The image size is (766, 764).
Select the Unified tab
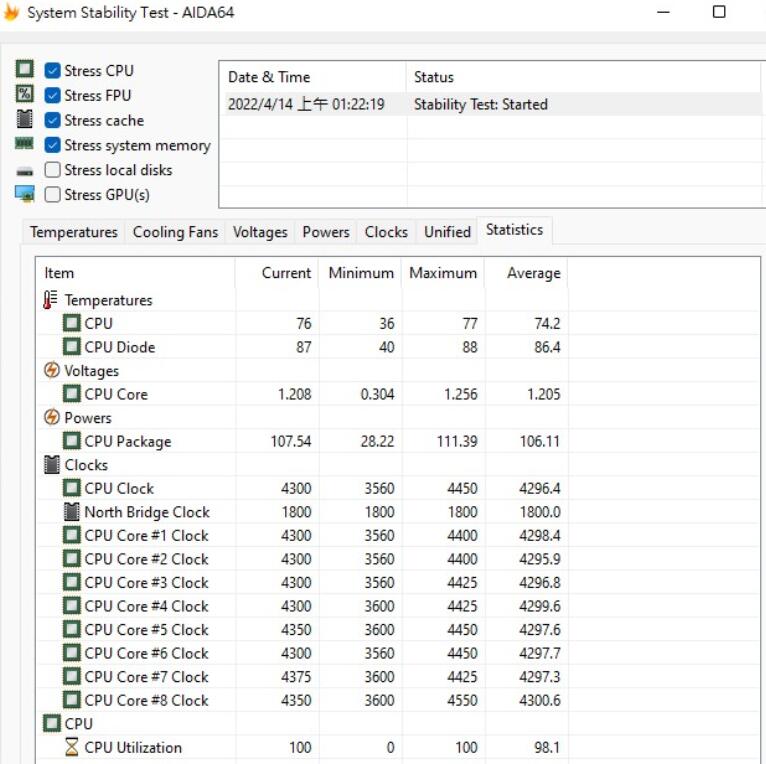click(447, 232)
